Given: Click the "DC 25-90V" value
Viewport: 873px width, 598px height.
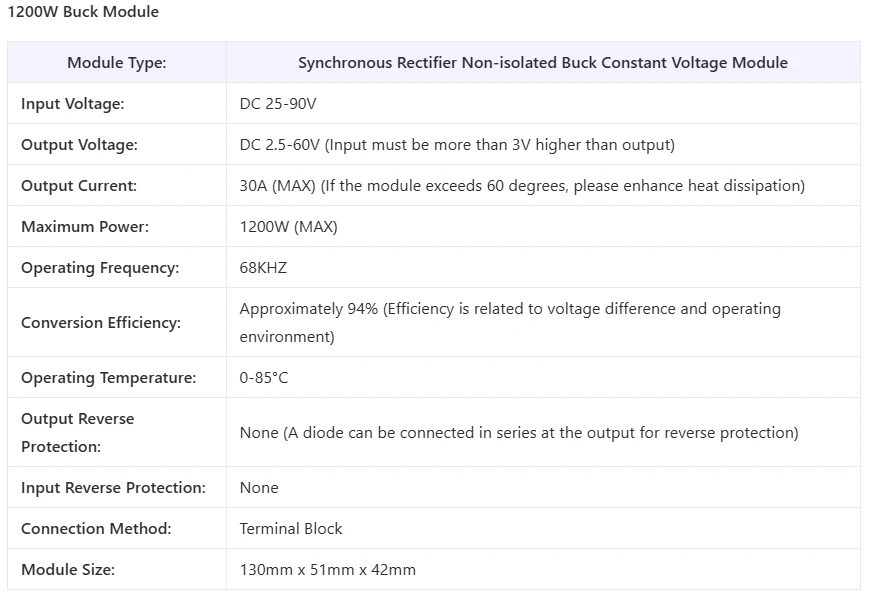Looking at the screenshot, I should 278,104.
